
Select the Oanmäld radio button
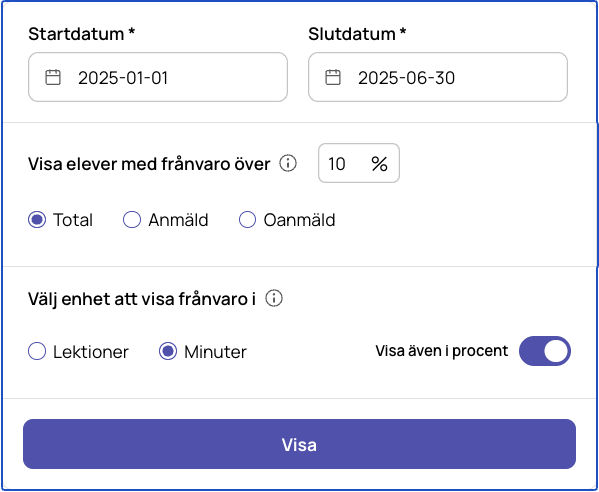coord(247,220)
